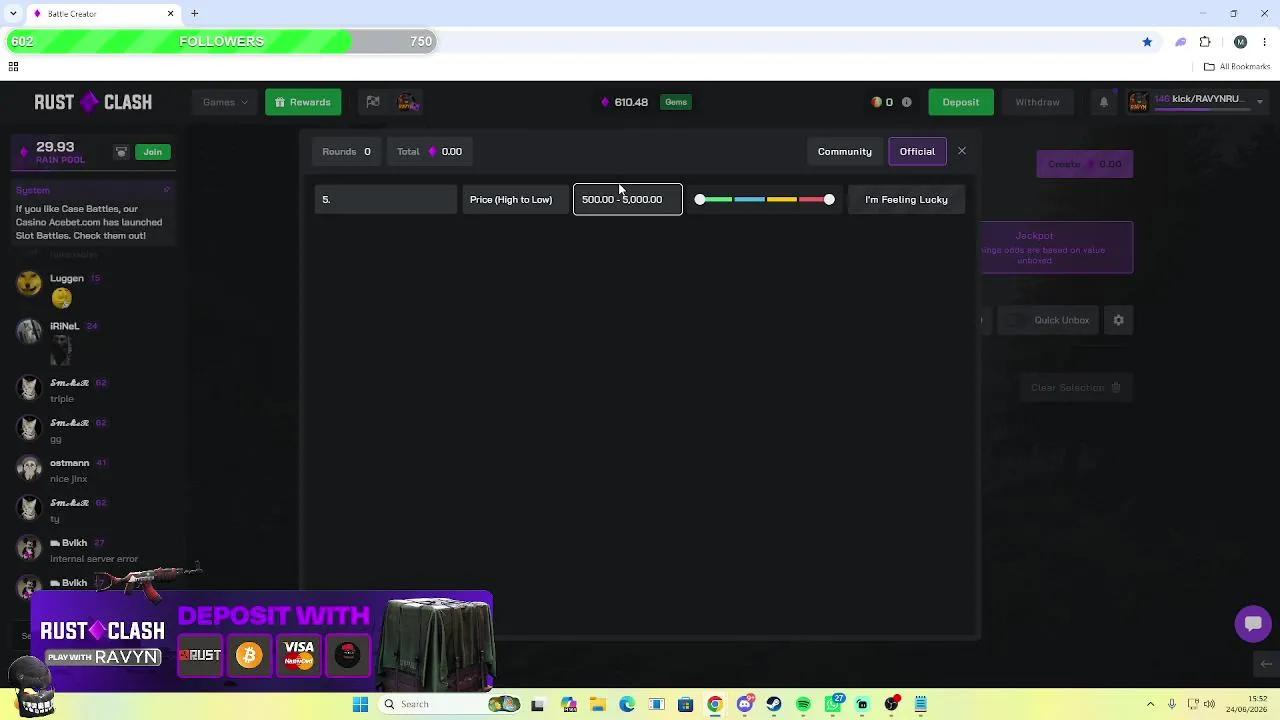Open a new browser tab

195,13
